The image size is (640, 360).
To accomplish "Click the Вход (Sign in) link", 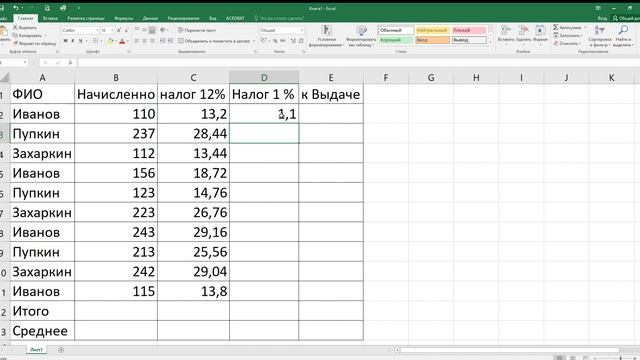I will tap(602, 18).
